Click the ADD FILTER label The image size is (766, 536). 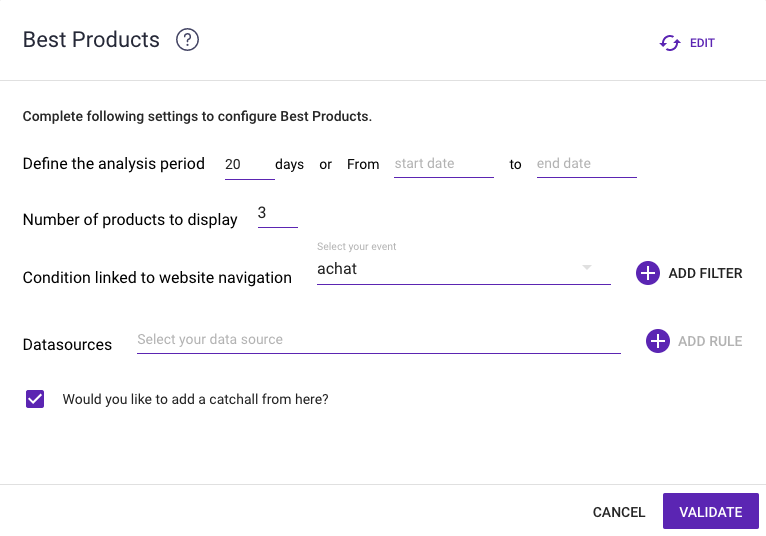(x=705, y=273)
